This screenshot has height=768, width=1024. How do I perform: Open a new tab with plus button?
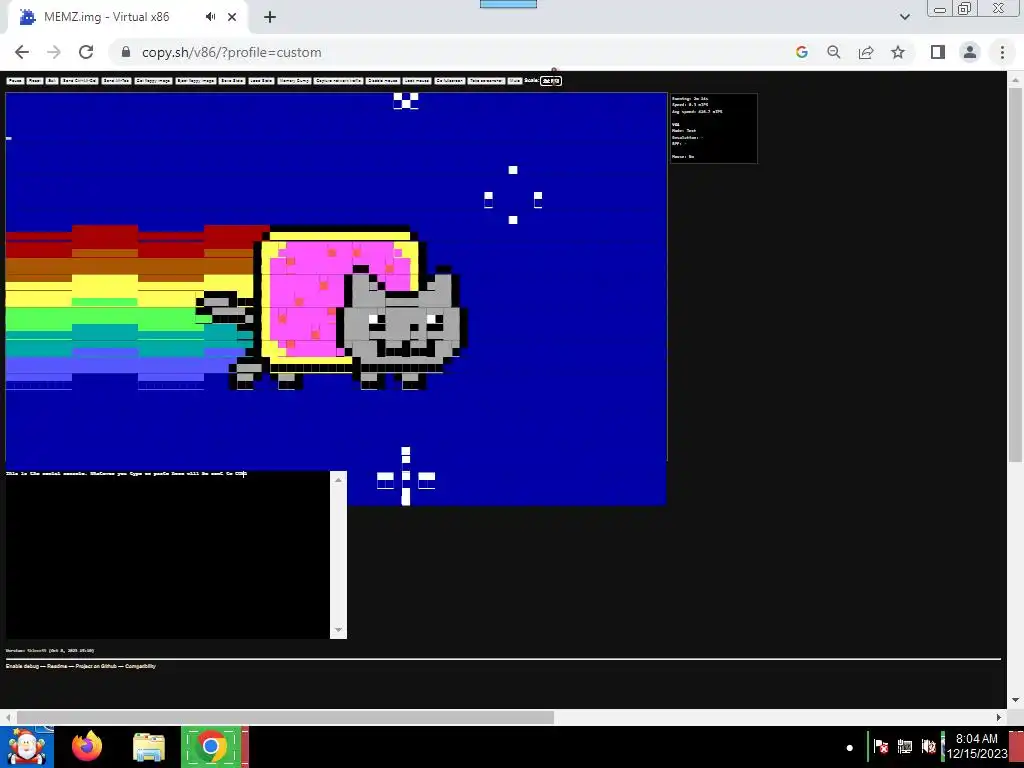pyautogui.click(x=270, y=17)
